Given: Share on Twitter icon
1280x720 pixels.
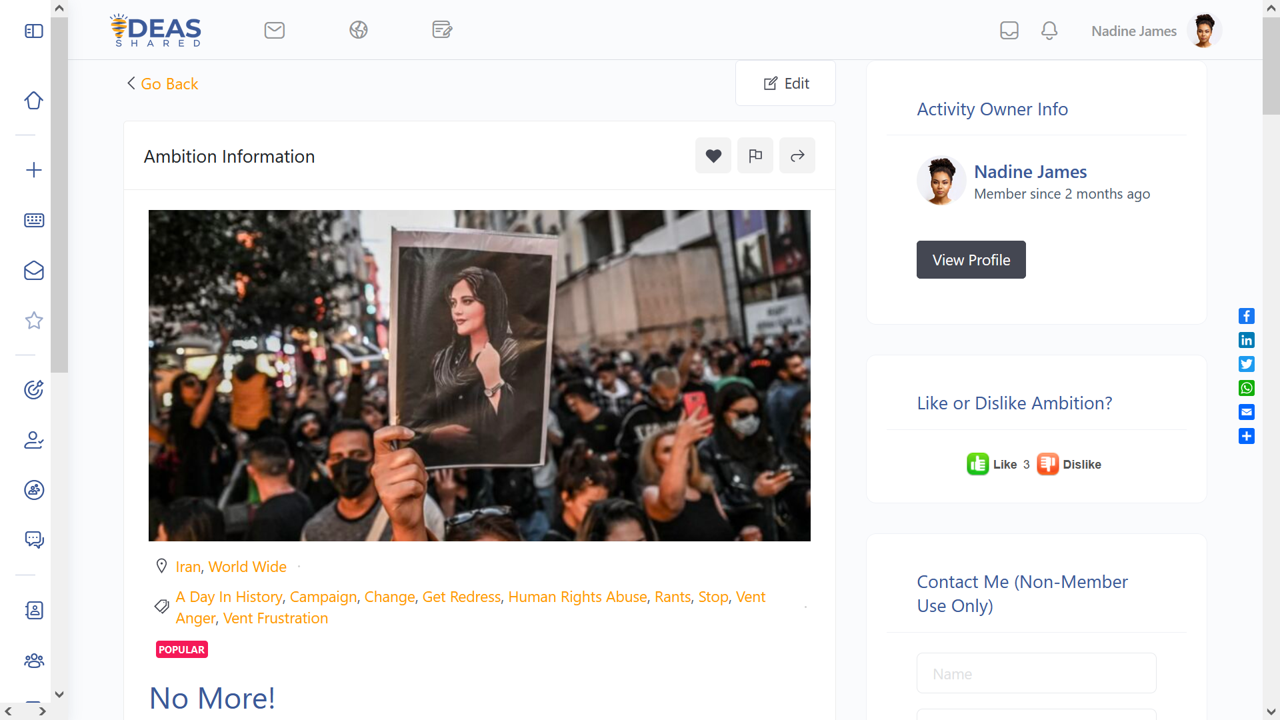Looking at the screenshot, I should pyautogui.click(x=1247, y=364).
